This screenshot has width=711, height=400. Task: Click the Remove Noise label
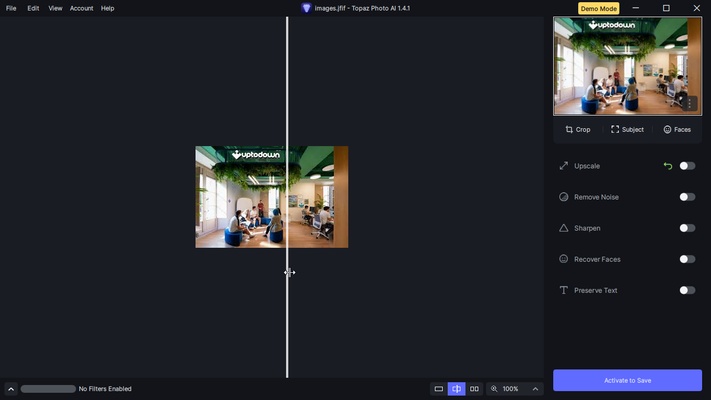(x=596, y=197)
